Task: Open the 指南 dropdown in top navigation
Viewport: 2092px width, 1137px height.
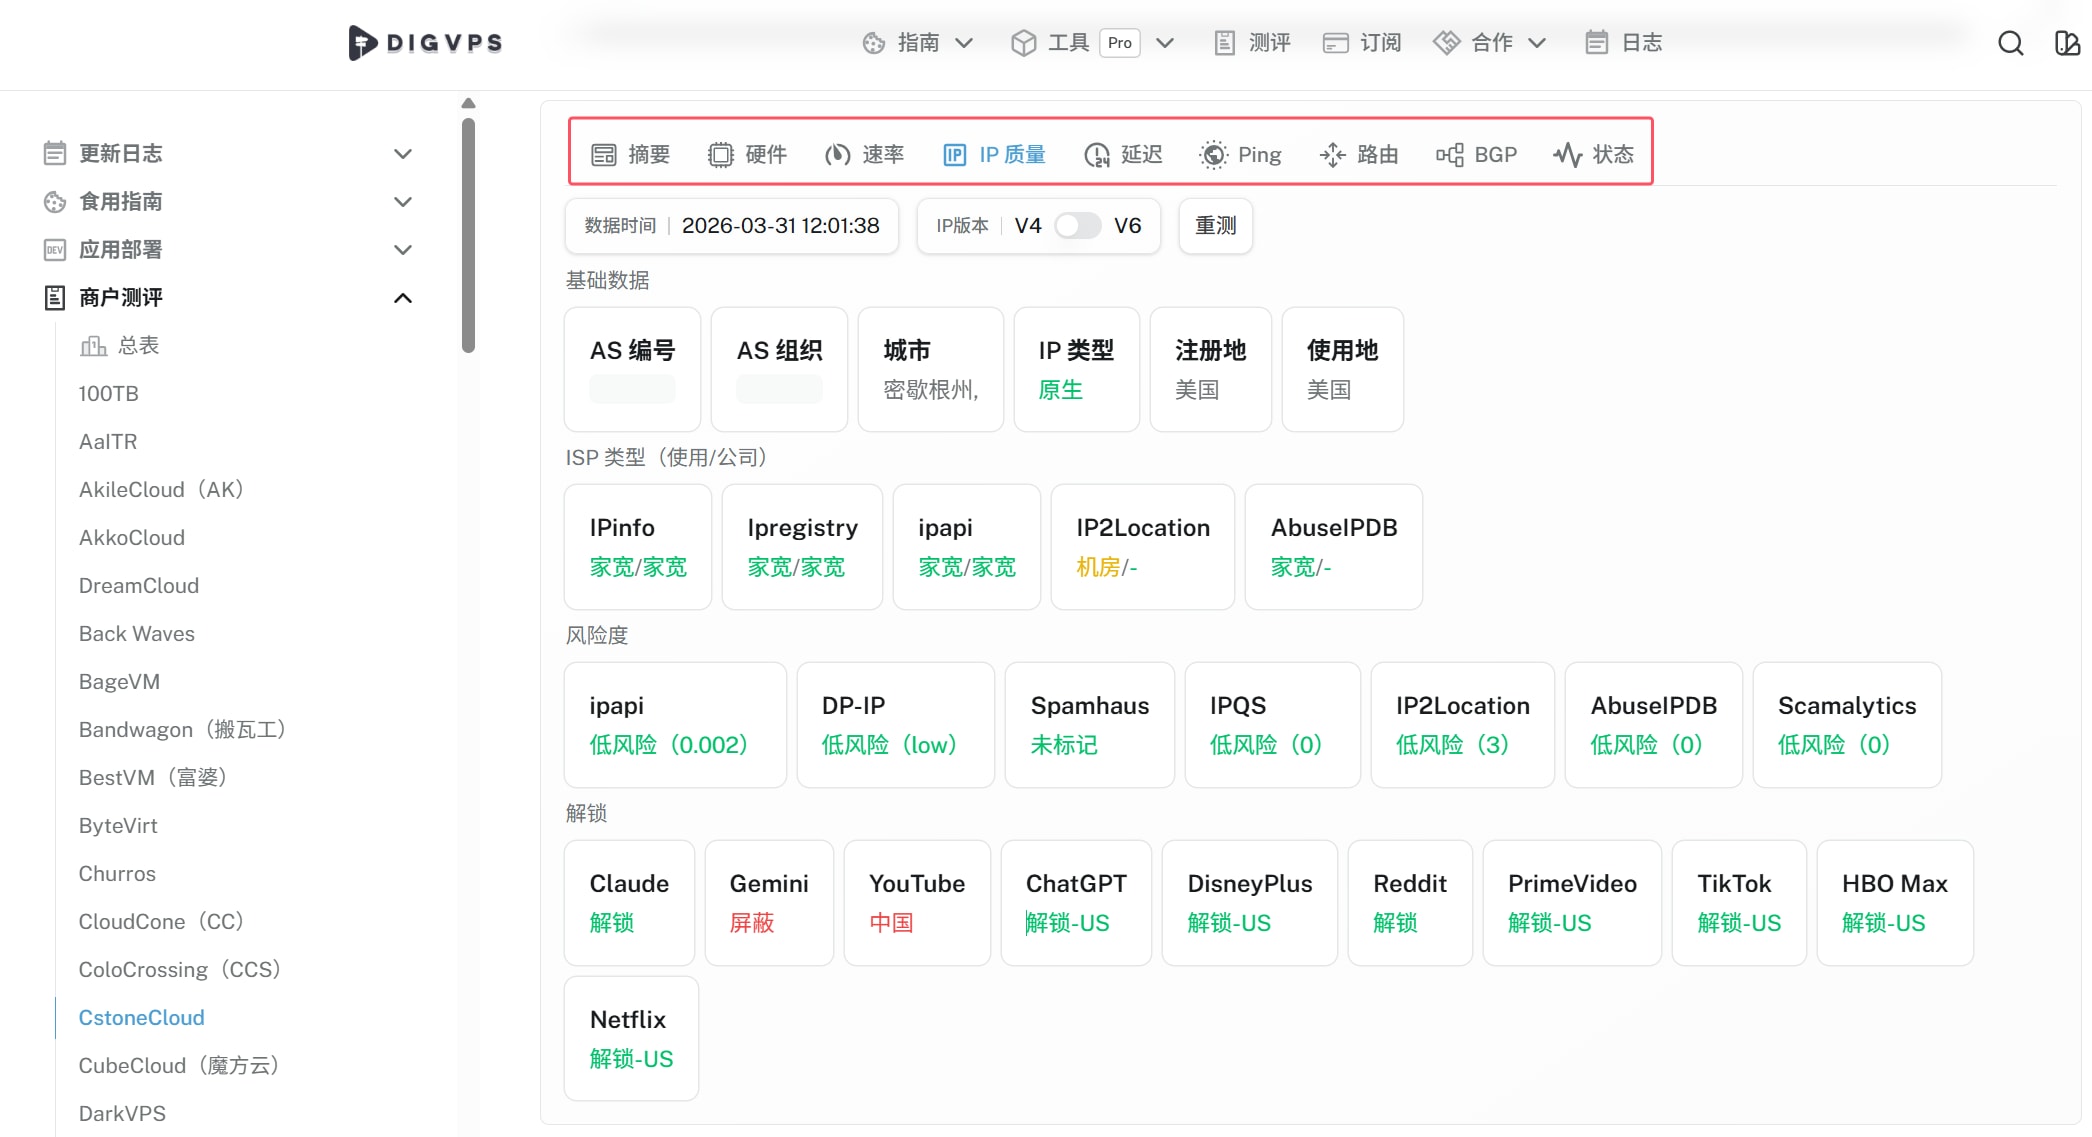Action: click(917, 43)
